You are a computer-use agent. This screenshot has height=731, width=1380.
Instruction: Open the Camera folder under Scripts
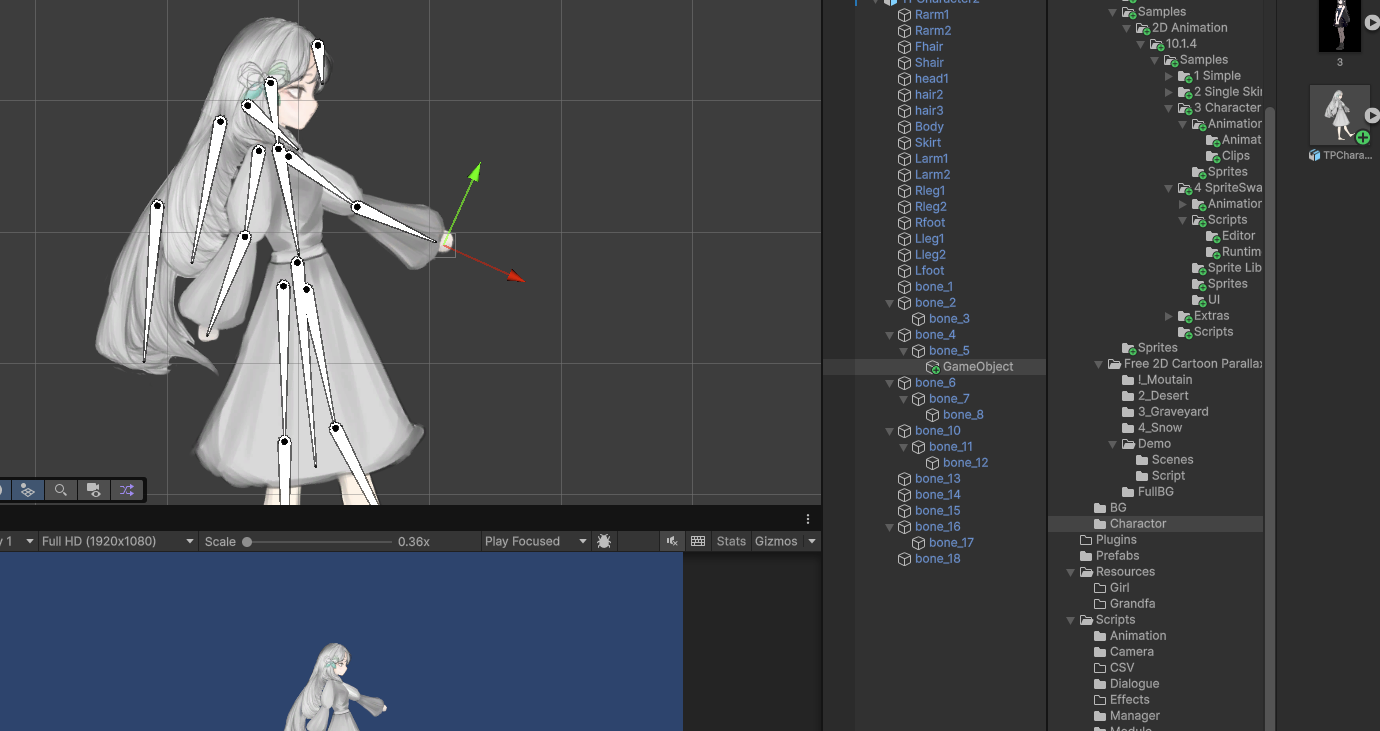(x=1132, y=652)
